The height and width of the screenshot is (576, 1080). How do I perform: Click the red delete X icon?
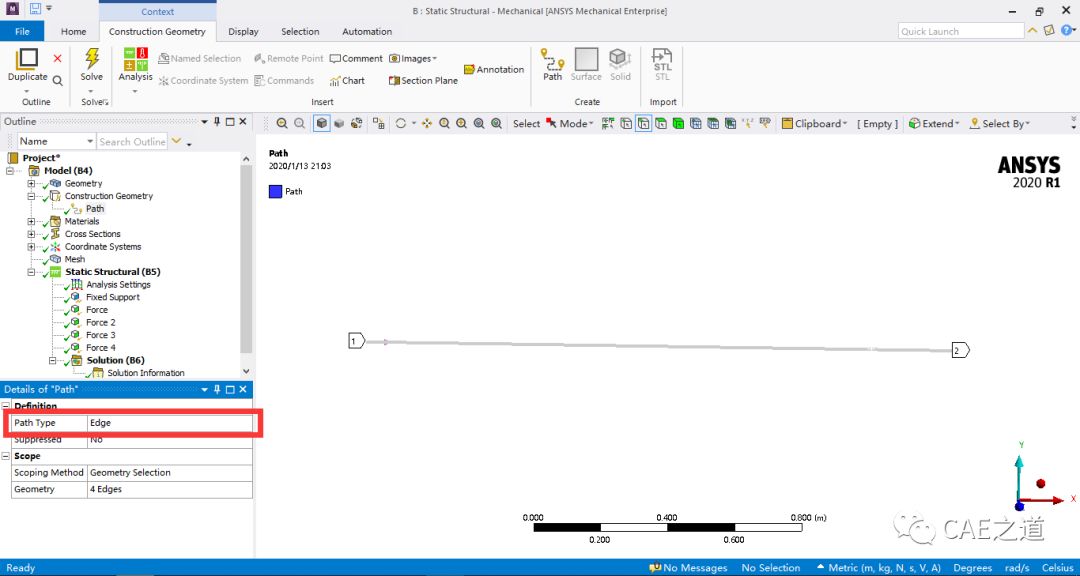[57, 59]
